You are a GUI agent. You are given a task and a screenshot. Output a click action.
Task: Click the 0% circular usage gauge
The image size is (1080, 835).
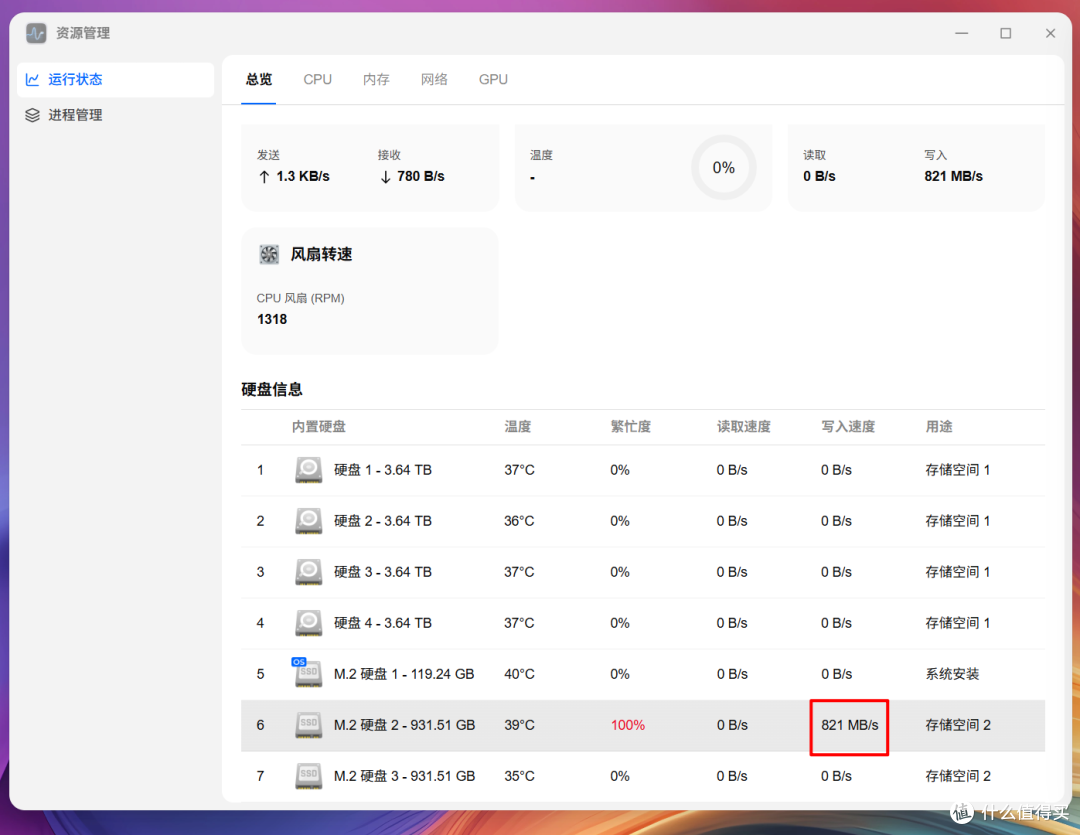(x=724, y=167)
